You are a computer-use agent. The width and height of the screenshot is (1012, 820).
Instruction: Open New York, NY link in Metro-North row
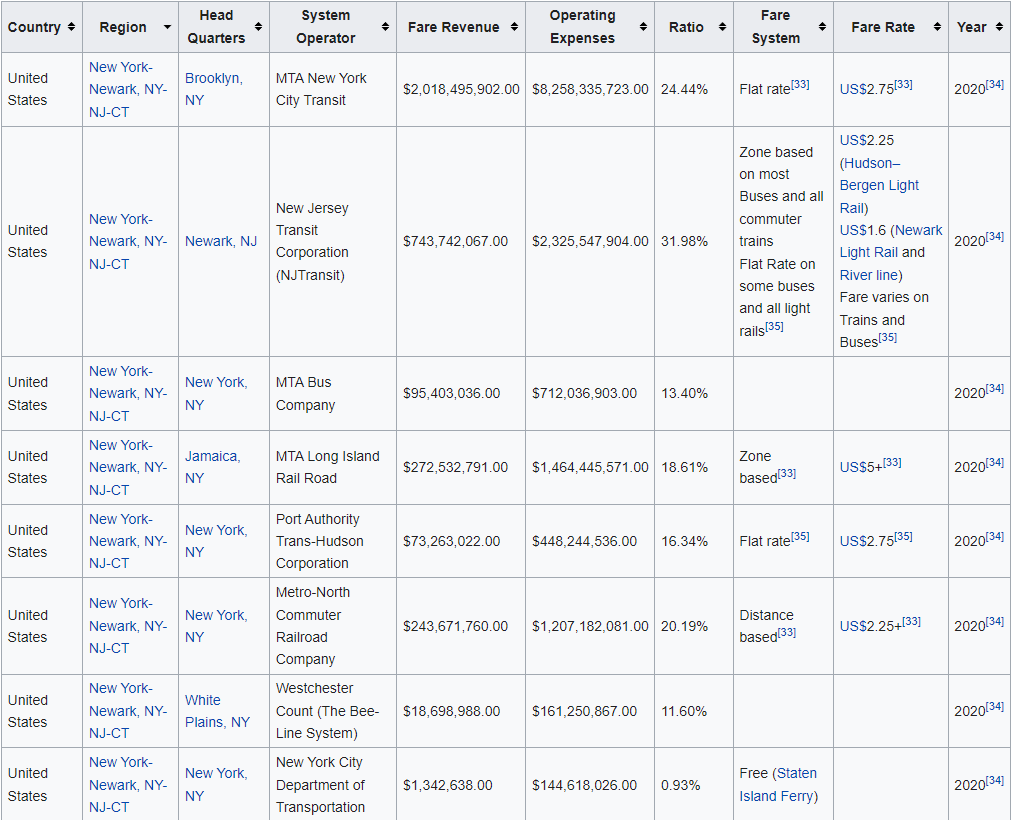click(216, 626)
